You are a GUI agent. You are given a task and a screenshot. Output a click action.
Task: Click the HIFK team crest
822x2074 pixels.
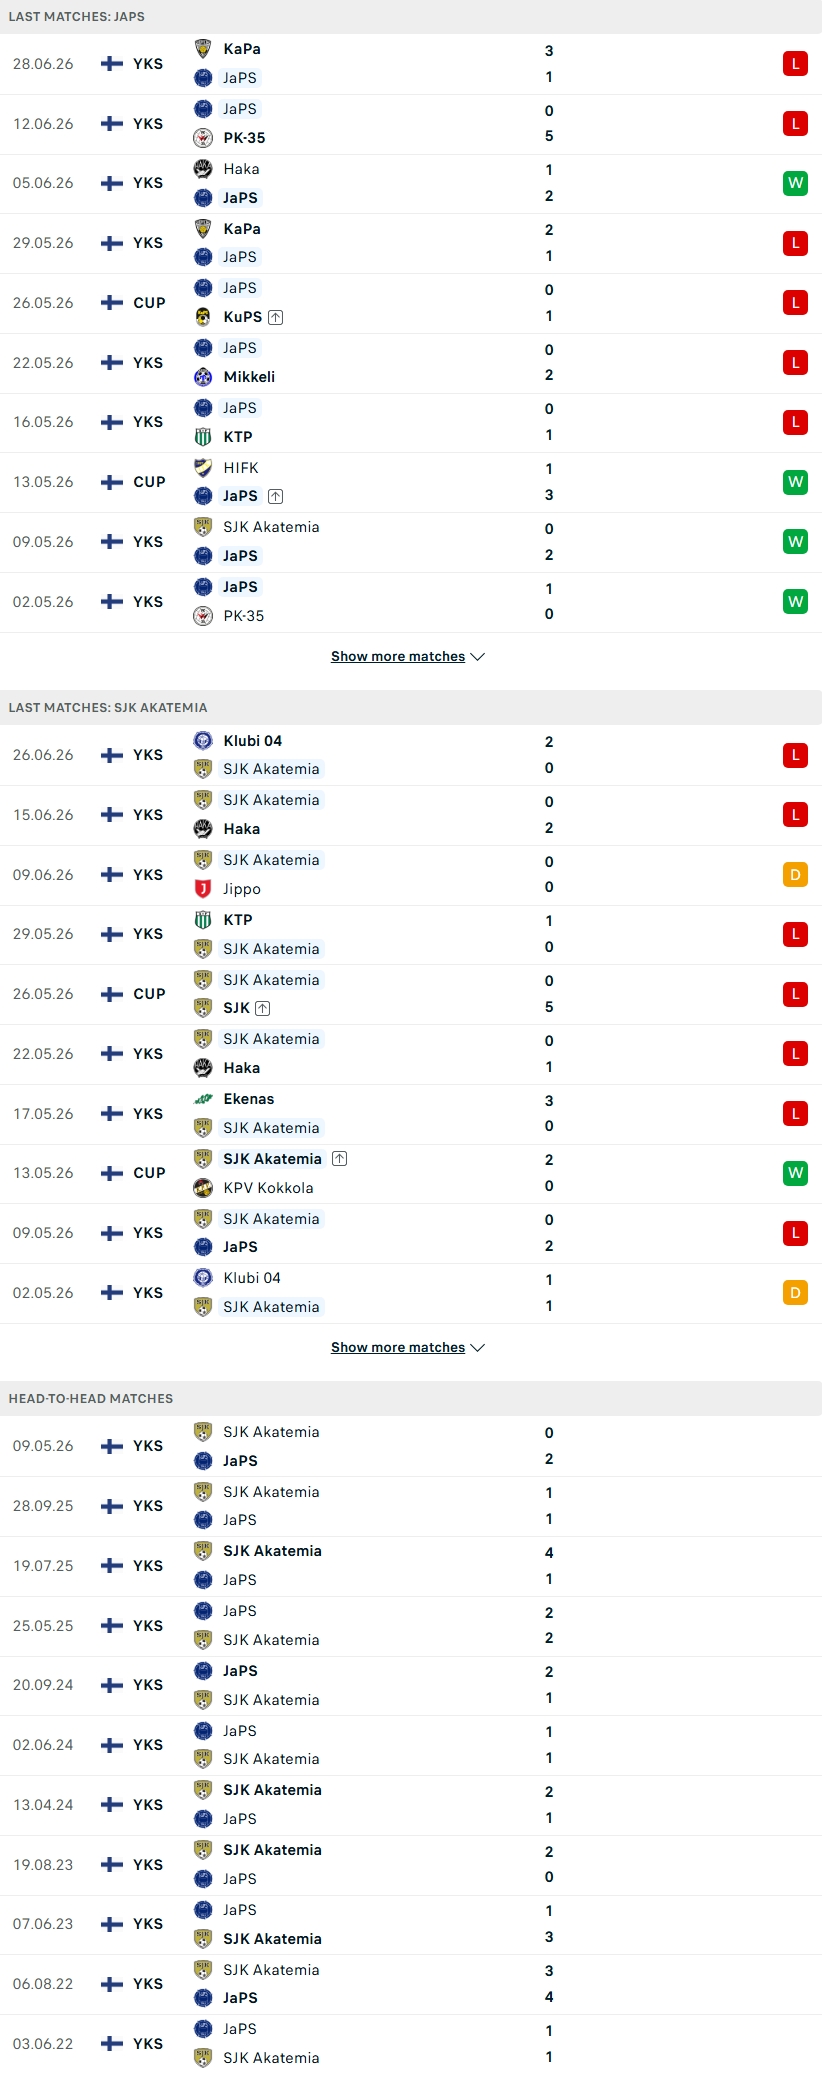tap(203, 467)
